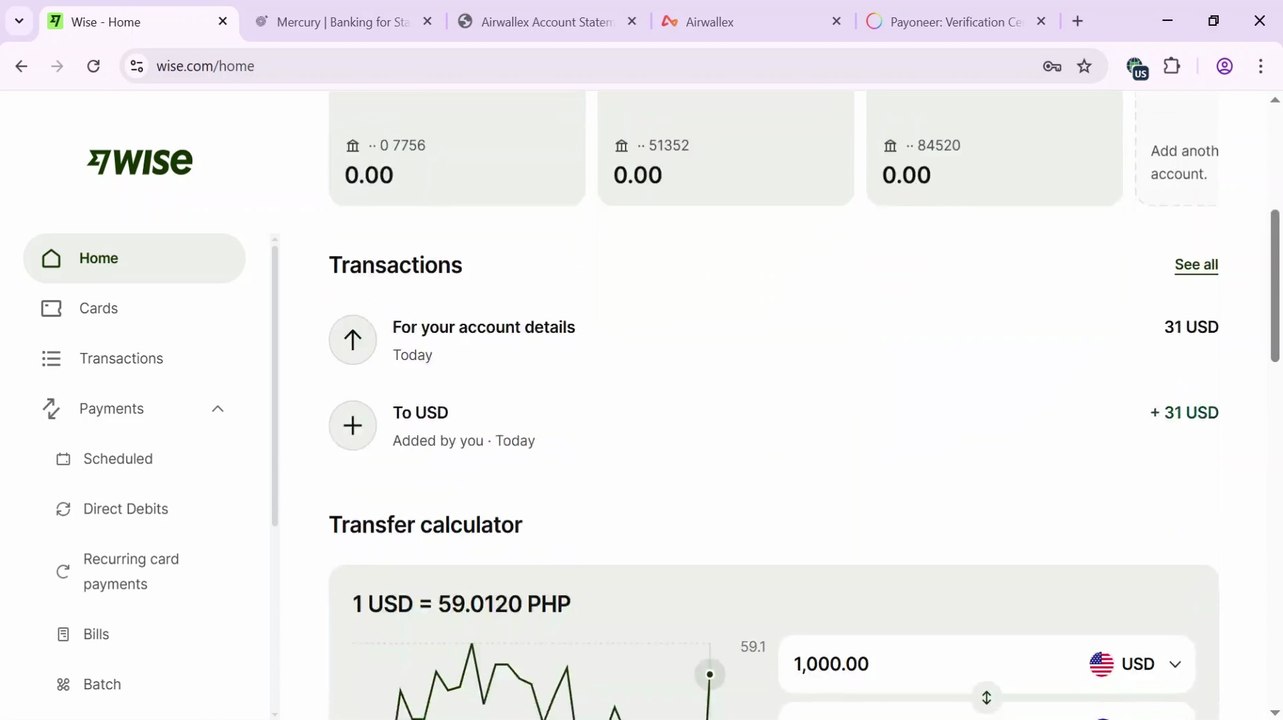Click the swap currencies arrow button
Image resolution: width=1283 pixels, height=720 pixels.
pos(986,697)
